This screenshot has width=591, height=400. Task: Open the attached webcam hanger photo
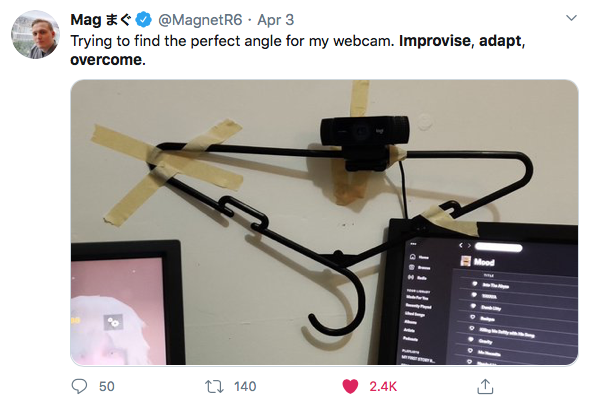click(x=324, y=222)
